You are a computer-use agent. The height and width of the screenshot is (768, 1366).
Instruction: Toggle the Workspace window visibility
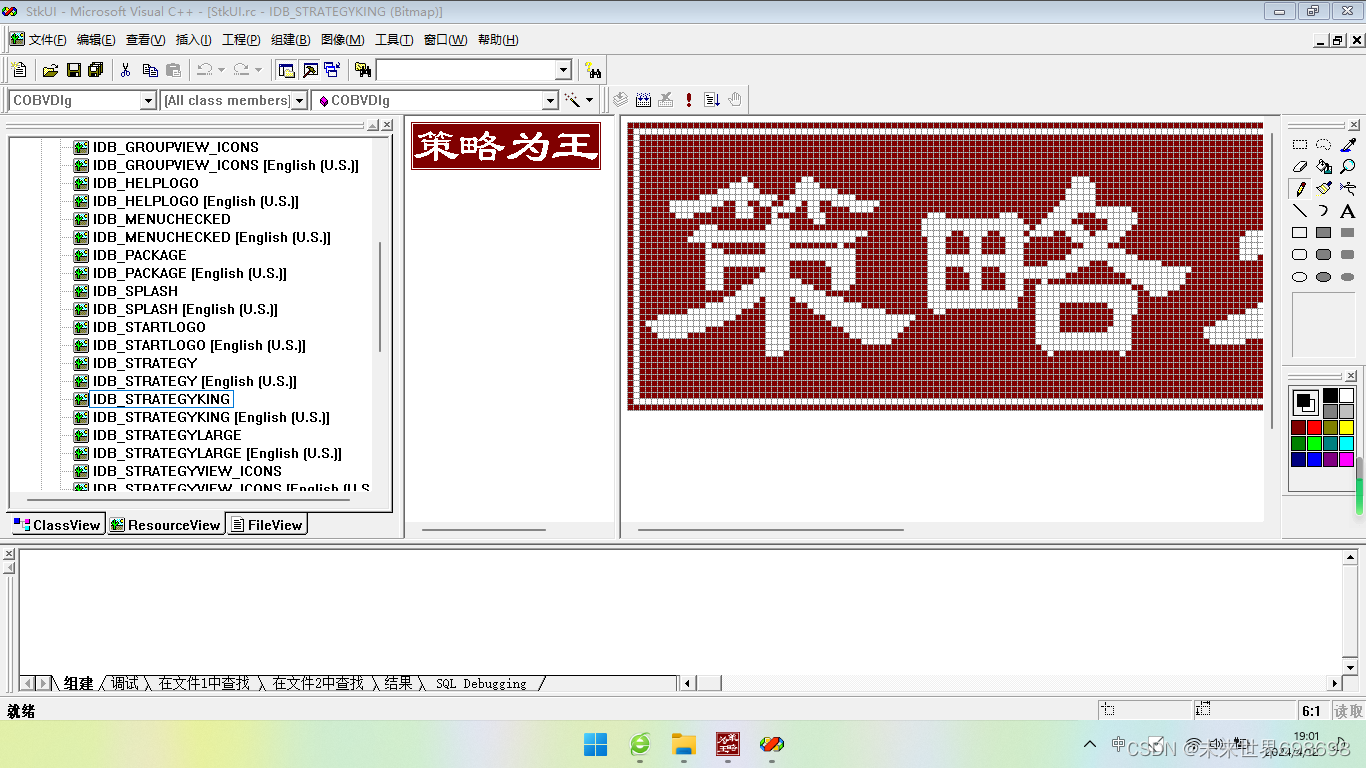288,69
